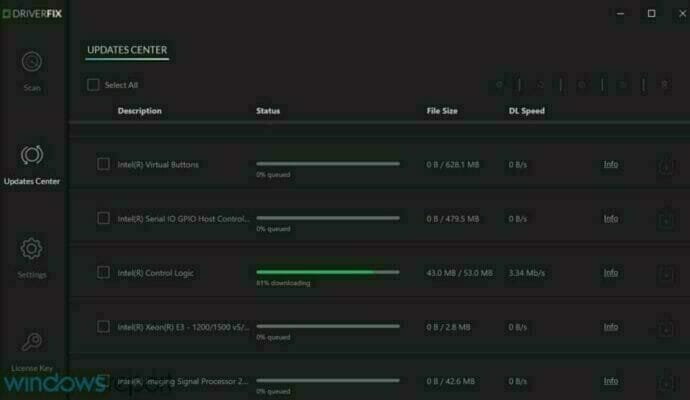The image size is (690, 400).
Task: Open Info link for Intel(R) Virtual Buttons
Action: tap(610, 164)
